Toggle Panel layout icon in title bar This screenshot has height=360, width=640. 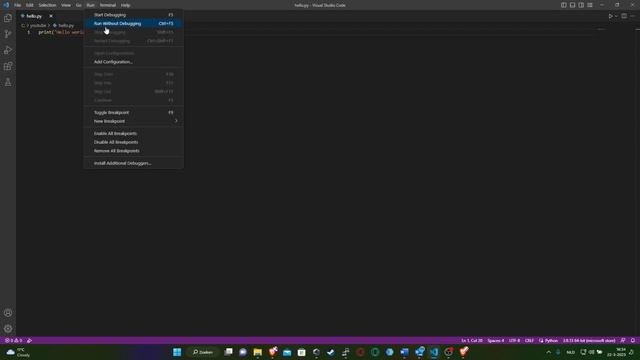(572, 5)
